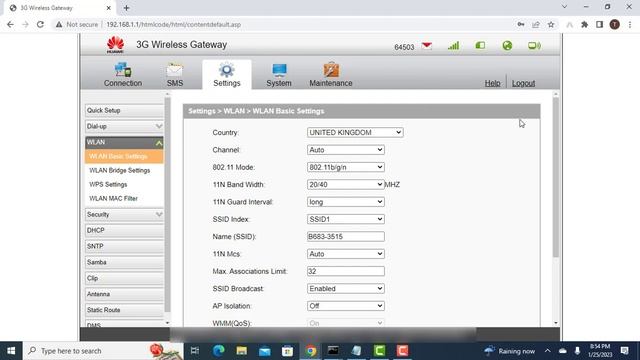This screenshot has height=360, width=640.
Task: Open Samba settings in sidebar
Action: [x=124, y=262]
